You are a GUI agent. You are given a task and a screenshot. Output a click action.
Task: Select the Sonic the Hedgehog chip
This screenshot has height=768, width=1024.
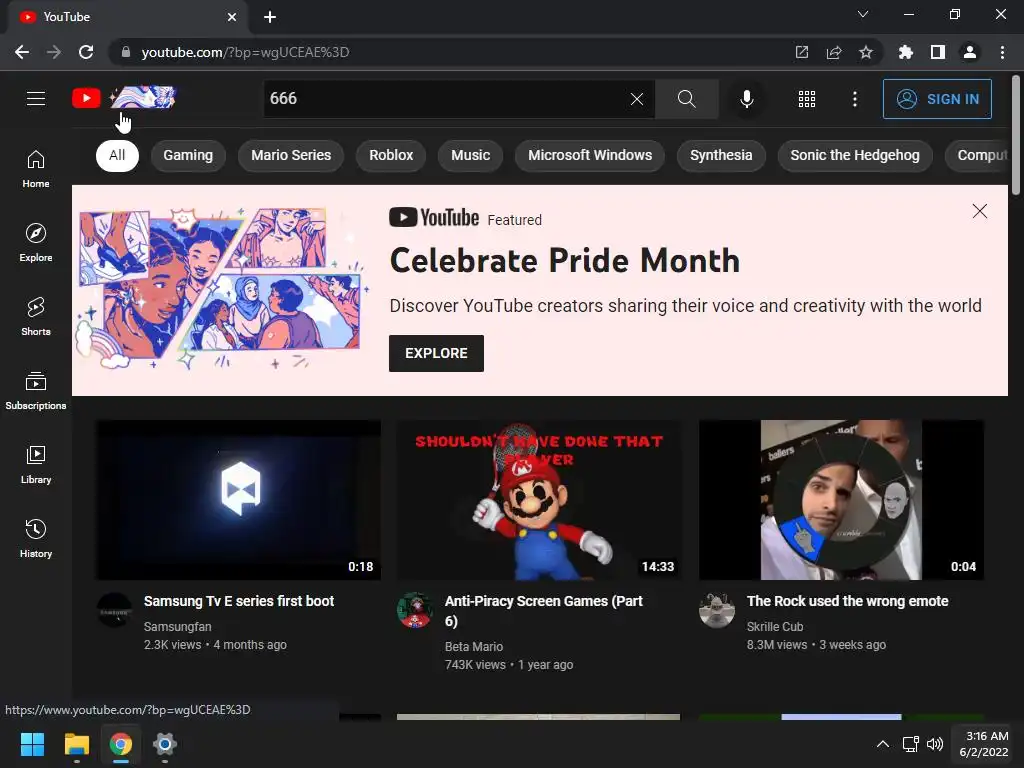[855, 155]
